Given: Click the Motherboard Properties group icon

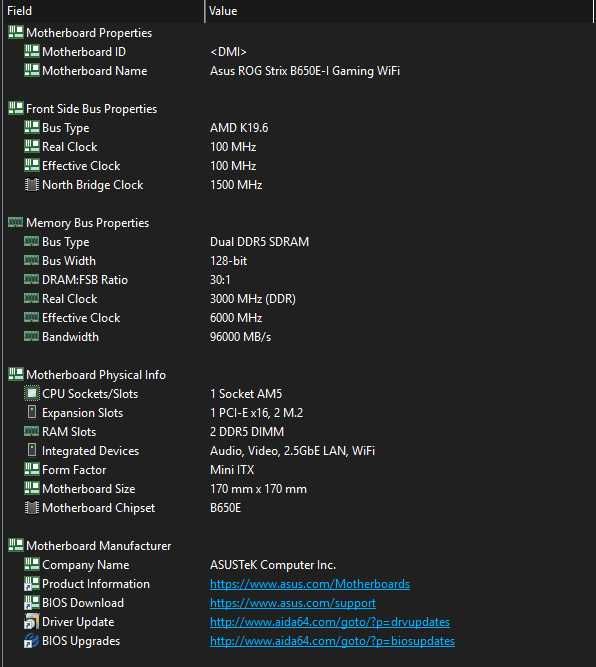Looking at the screenshot, I should (x=16, y=32).
